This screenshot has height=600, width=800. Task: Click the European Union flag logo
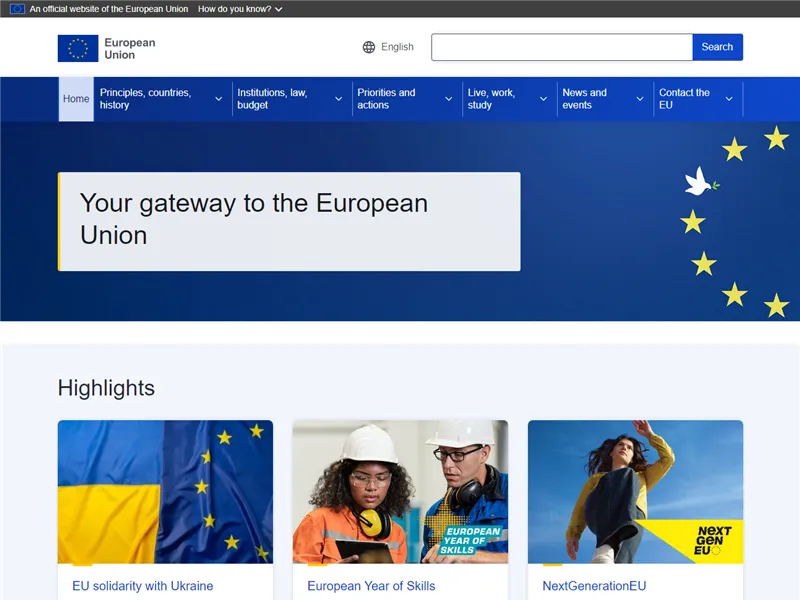coord(78,47)
